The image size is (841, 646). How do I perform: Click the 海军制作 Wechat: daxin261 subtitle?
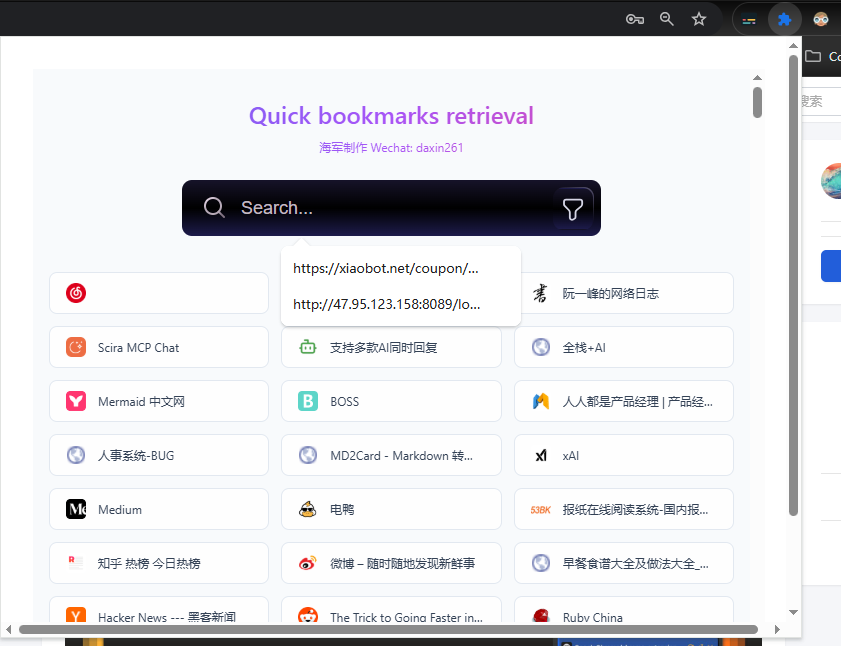tap(391, 148)
